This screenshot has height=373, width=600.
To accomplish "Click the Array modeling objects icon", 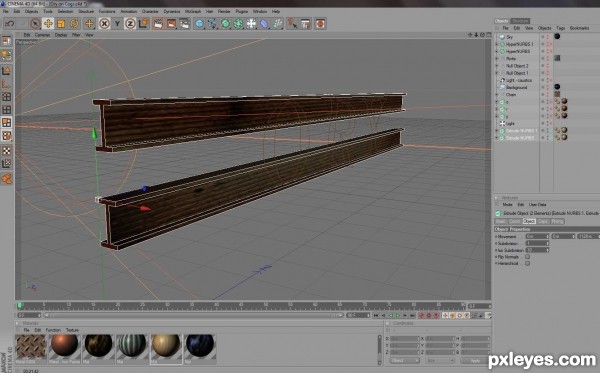I will click(x=238, y=24).
